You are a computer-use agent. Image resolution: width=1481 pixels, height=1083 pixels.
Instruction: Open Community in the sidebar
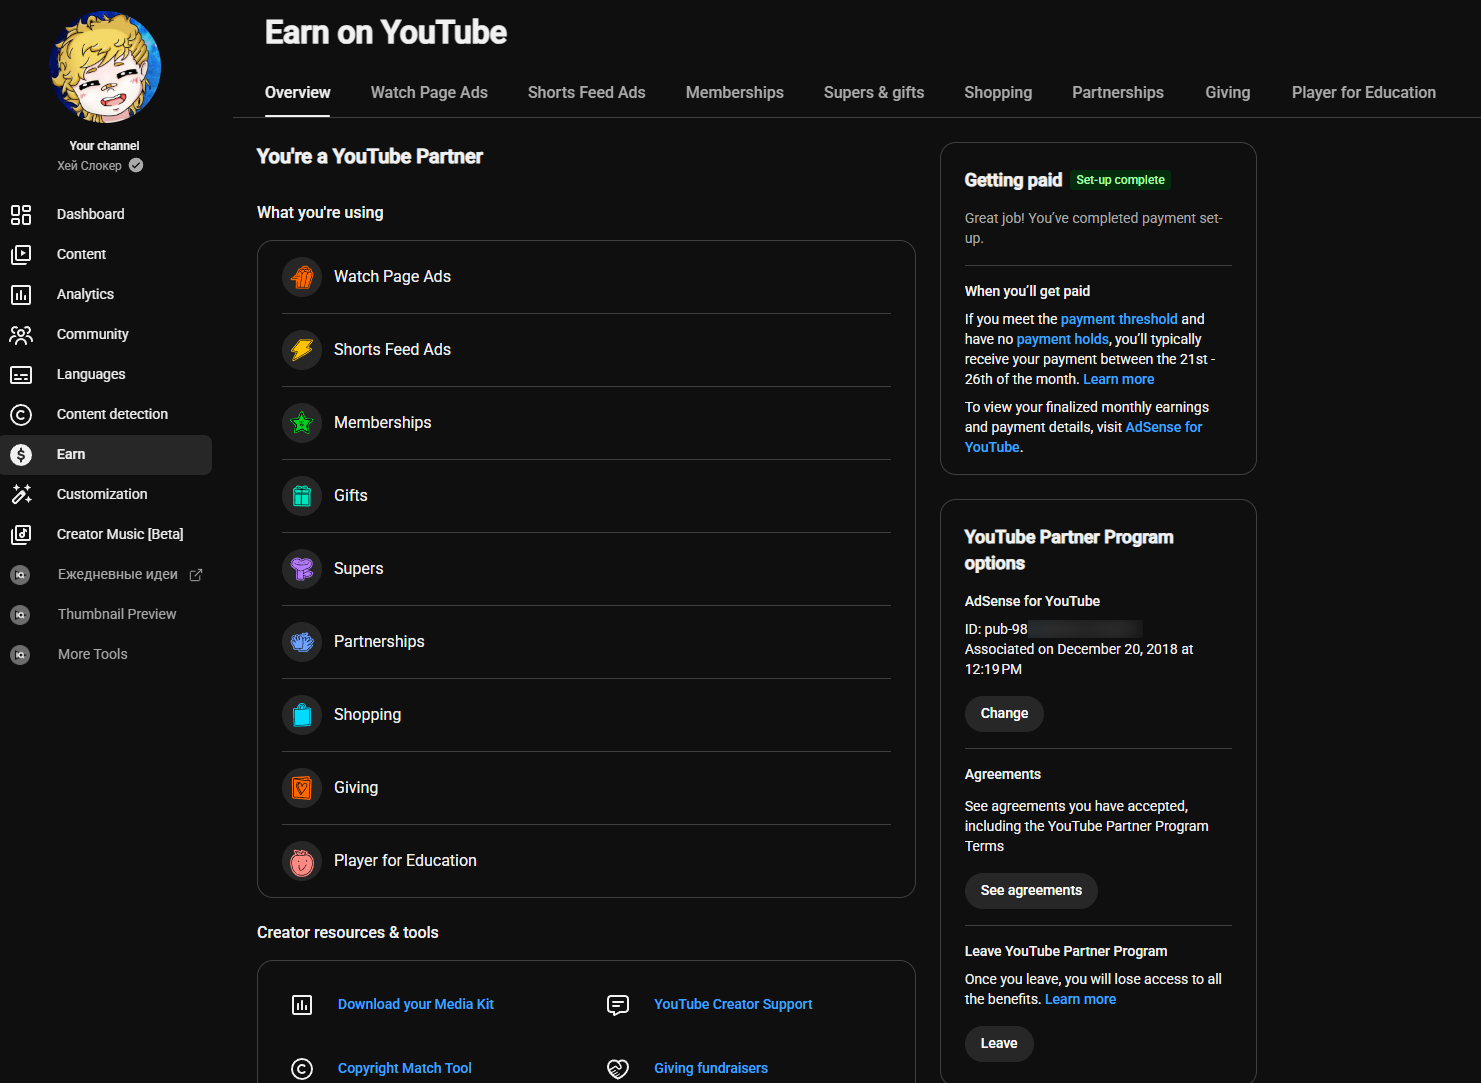coord(106,335)
